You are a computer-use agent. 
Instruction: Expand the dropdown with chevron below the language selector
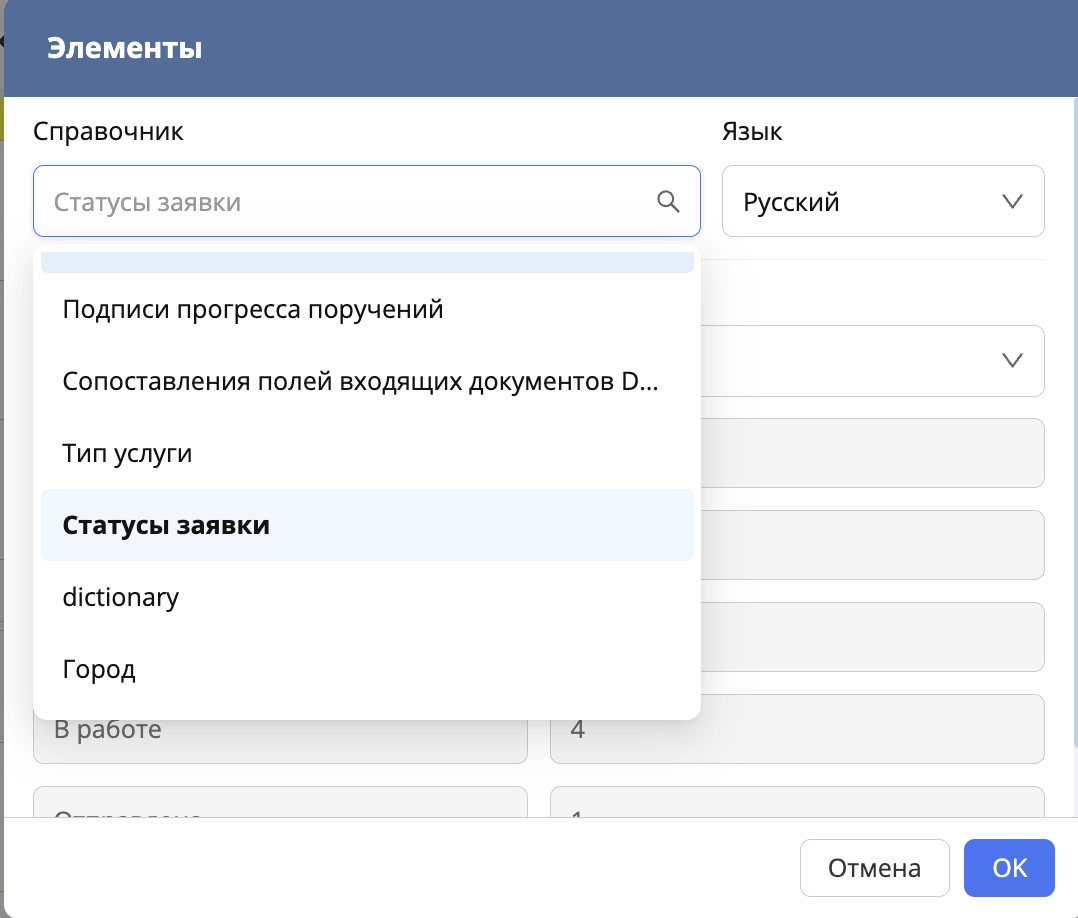1012,361
